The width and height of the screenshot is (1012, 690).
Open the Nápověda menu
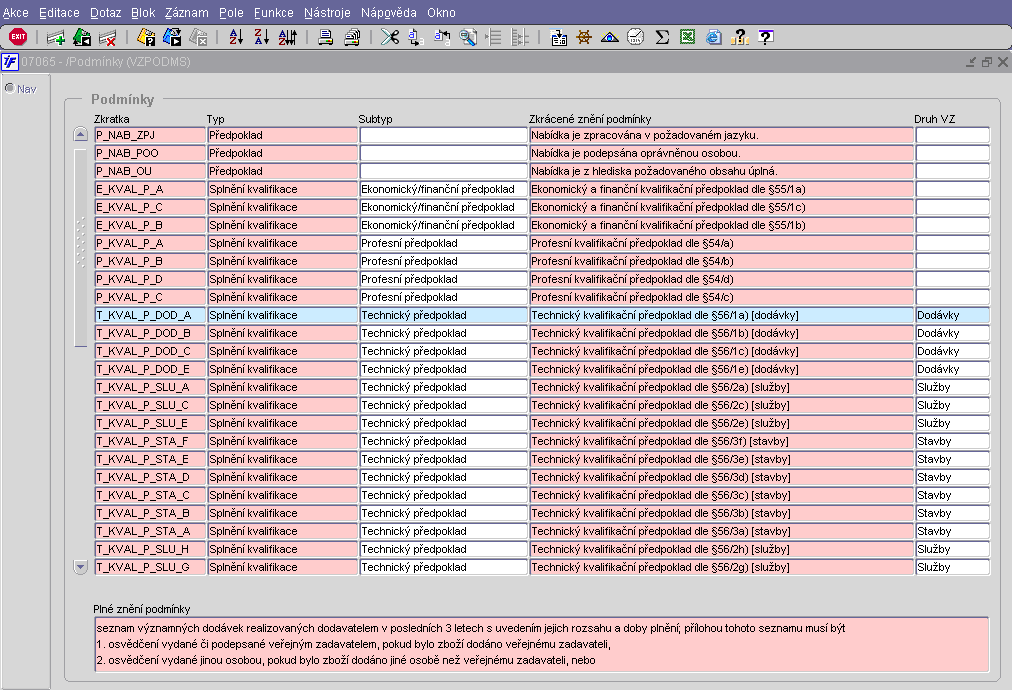click(389, 13)
